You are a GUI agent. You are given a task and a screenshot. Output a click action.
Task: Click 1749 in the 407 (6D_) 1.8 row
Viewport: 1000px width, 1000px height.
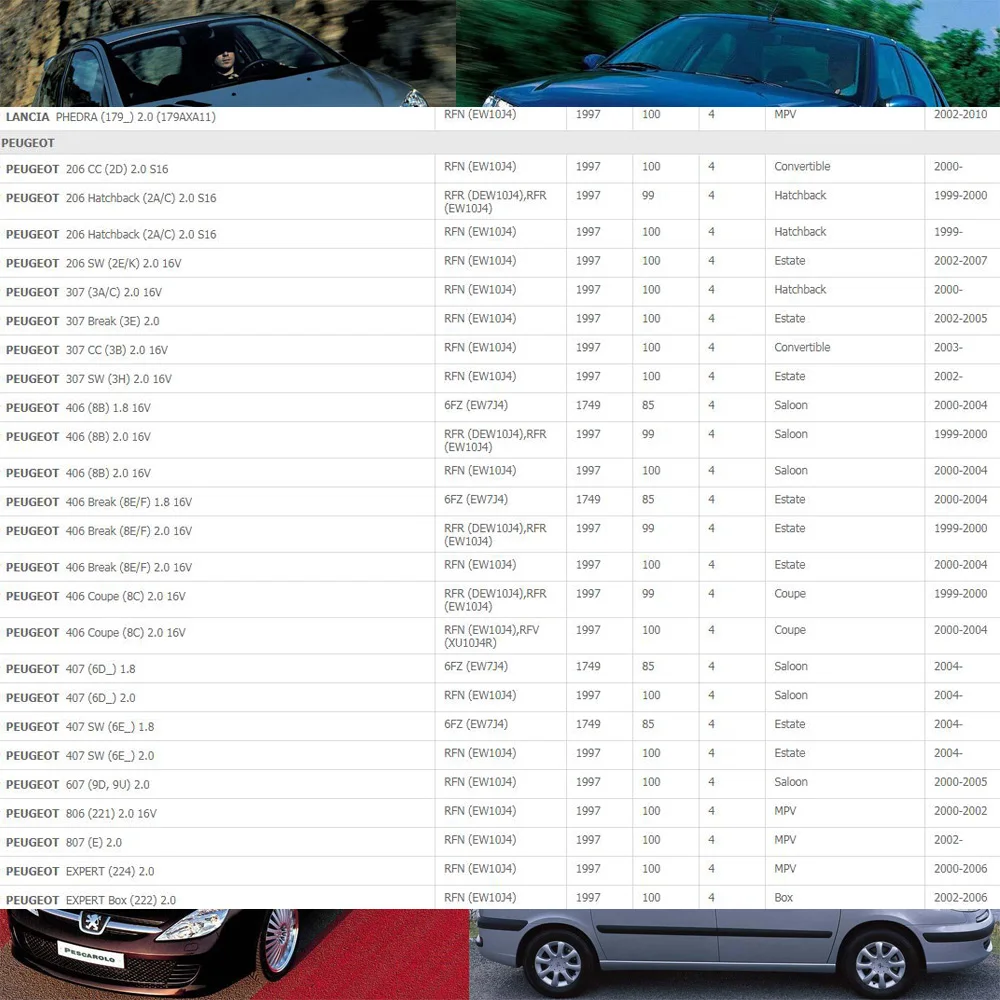click(x=588, y=666)
